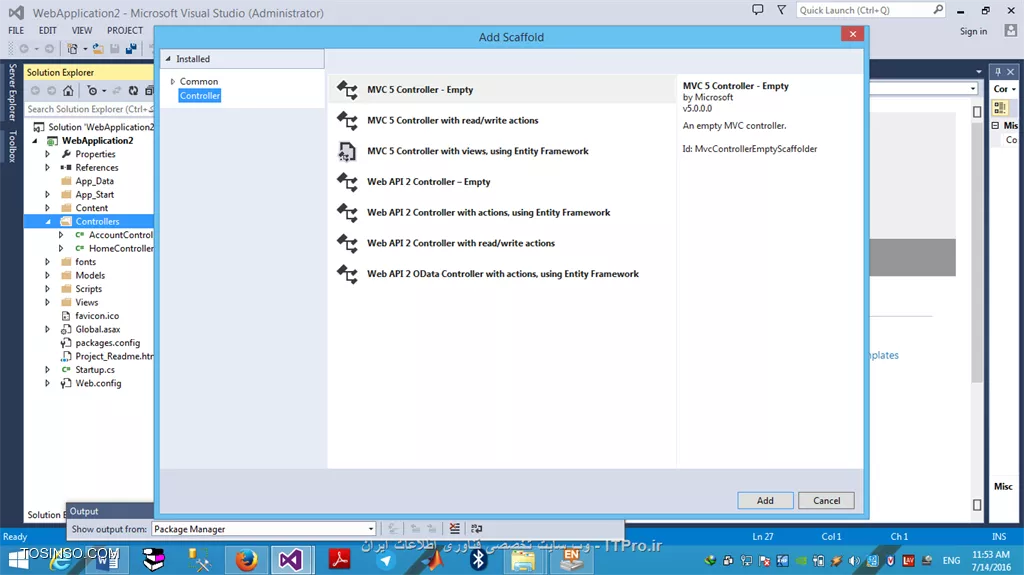Collapse the WebApplication2 project node
Image resolution: width=1024 pixels, height=575 pixels.
coord(35,140)
